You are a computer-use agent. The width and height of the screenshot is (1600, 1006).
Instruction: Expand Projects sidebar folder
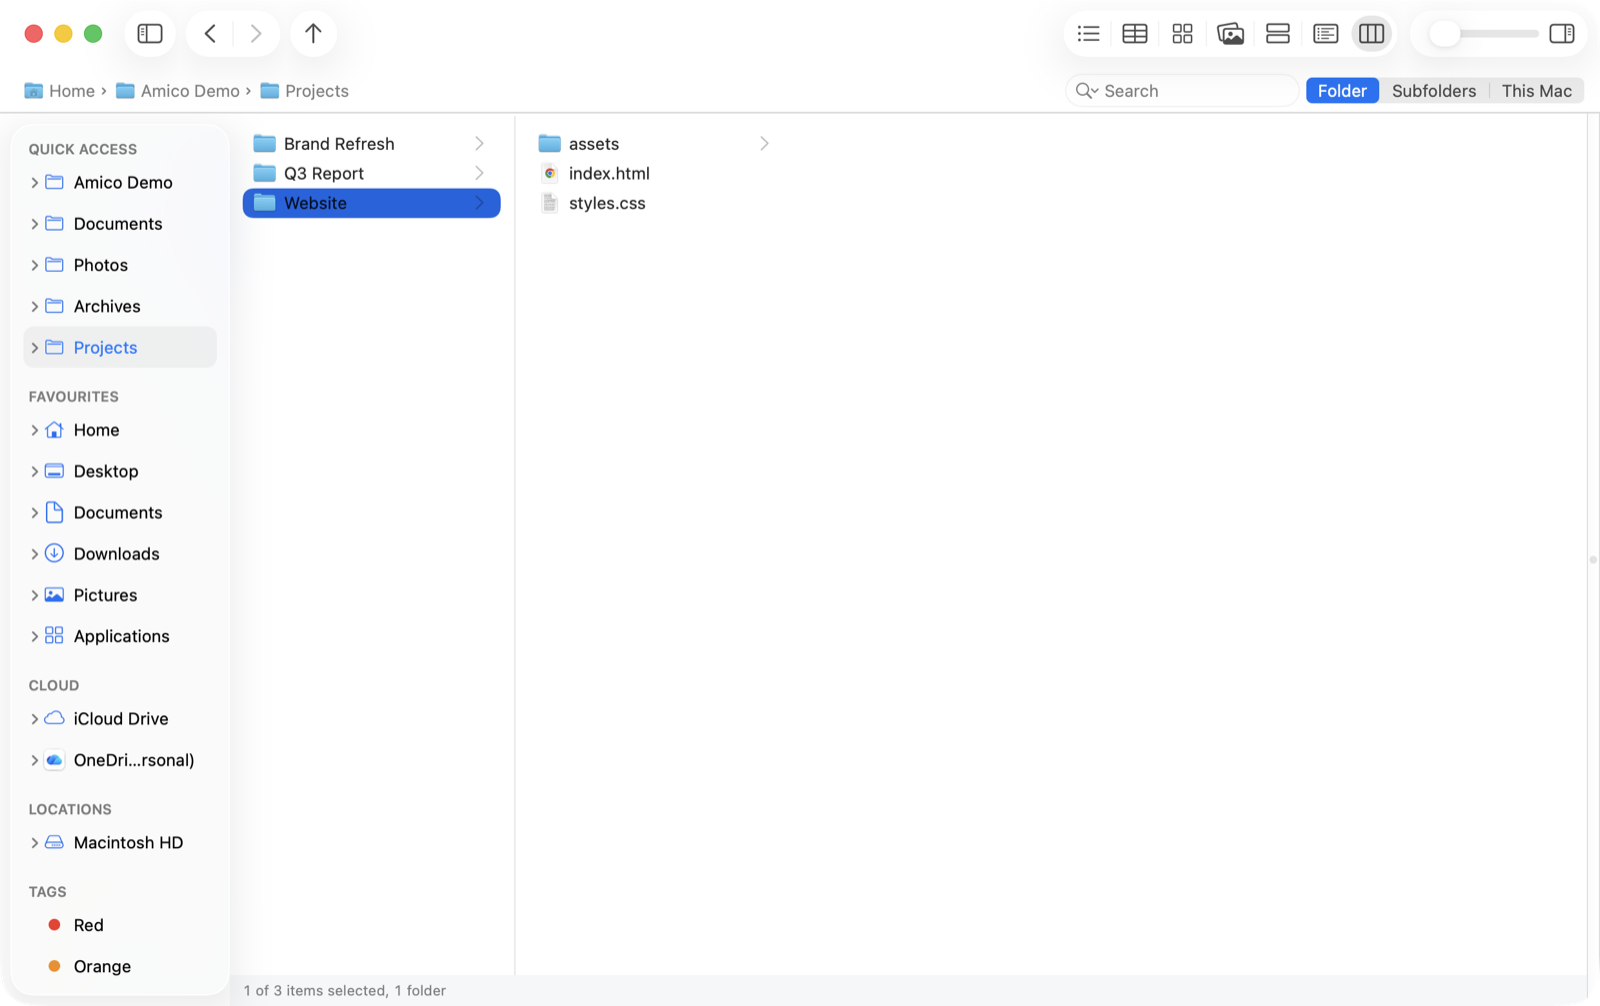35,348
